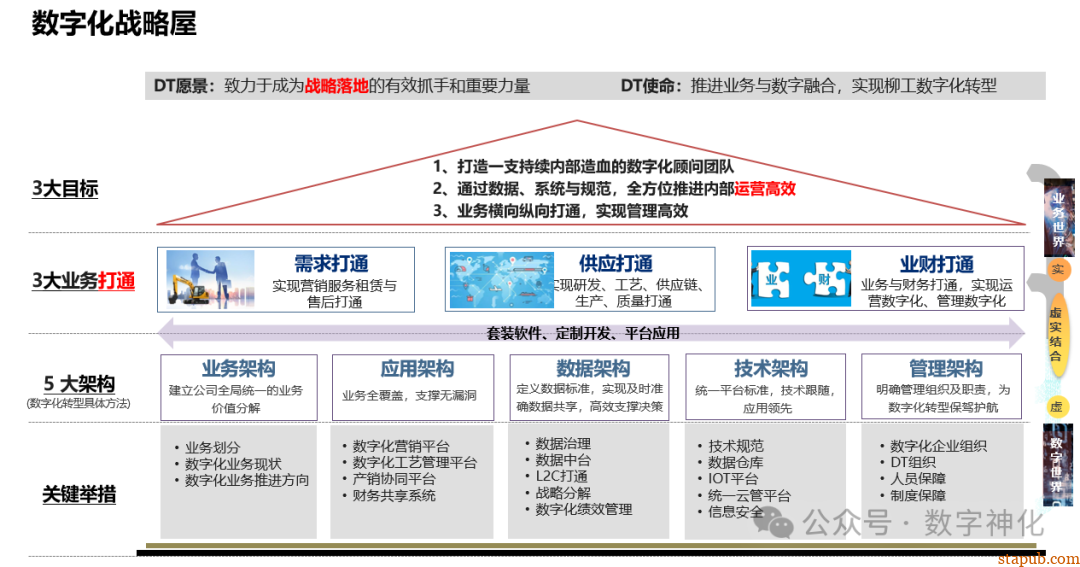
Task: Click the yellow 实 circle badge
Action: (x=1057, y=270)
